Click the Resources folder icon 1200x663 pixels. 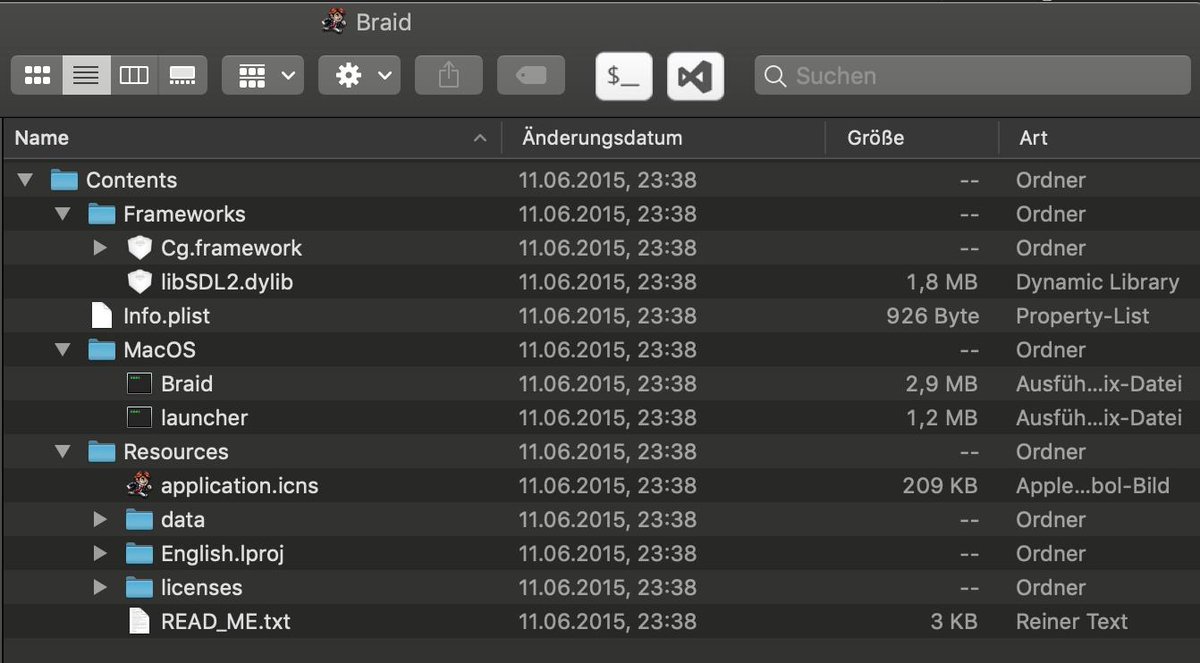tap(101, 452)
